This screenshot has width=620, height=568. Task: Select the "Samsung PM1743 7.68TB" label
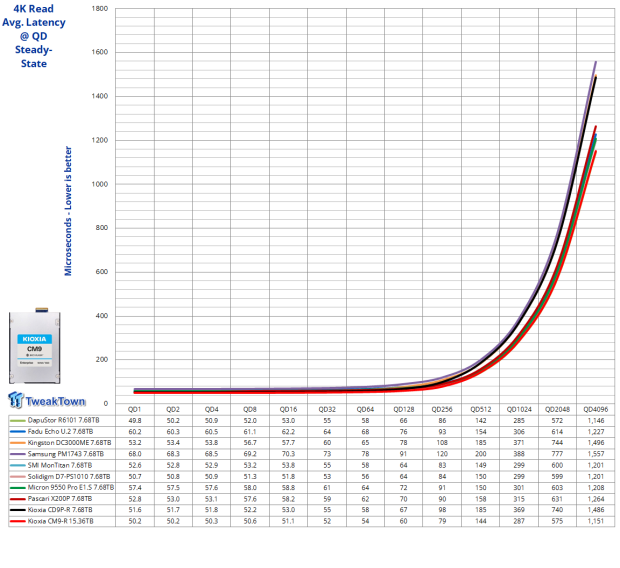click(x=66, y=454)
